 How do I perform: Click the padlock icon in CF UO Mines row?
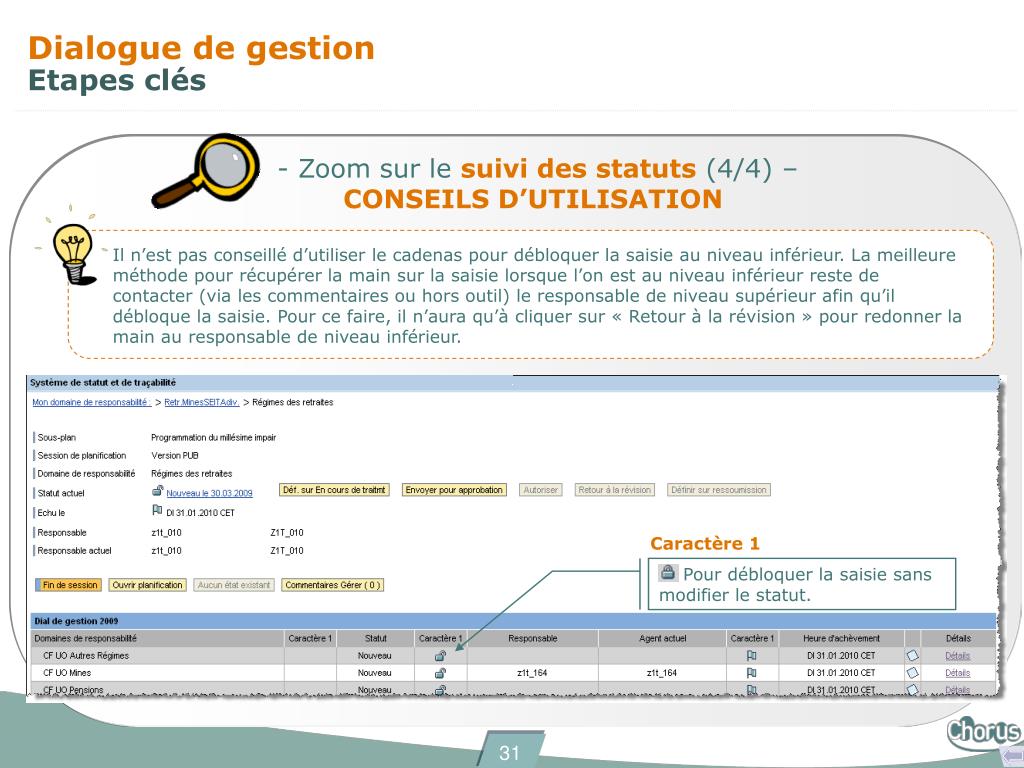pyautogui.click(x=440, y=673)
